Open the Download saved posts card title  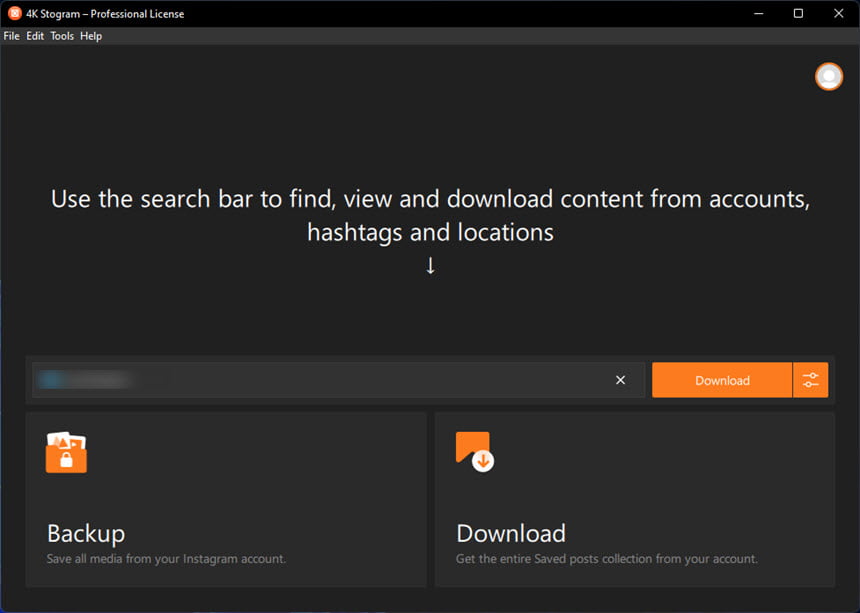coord(511,533)
